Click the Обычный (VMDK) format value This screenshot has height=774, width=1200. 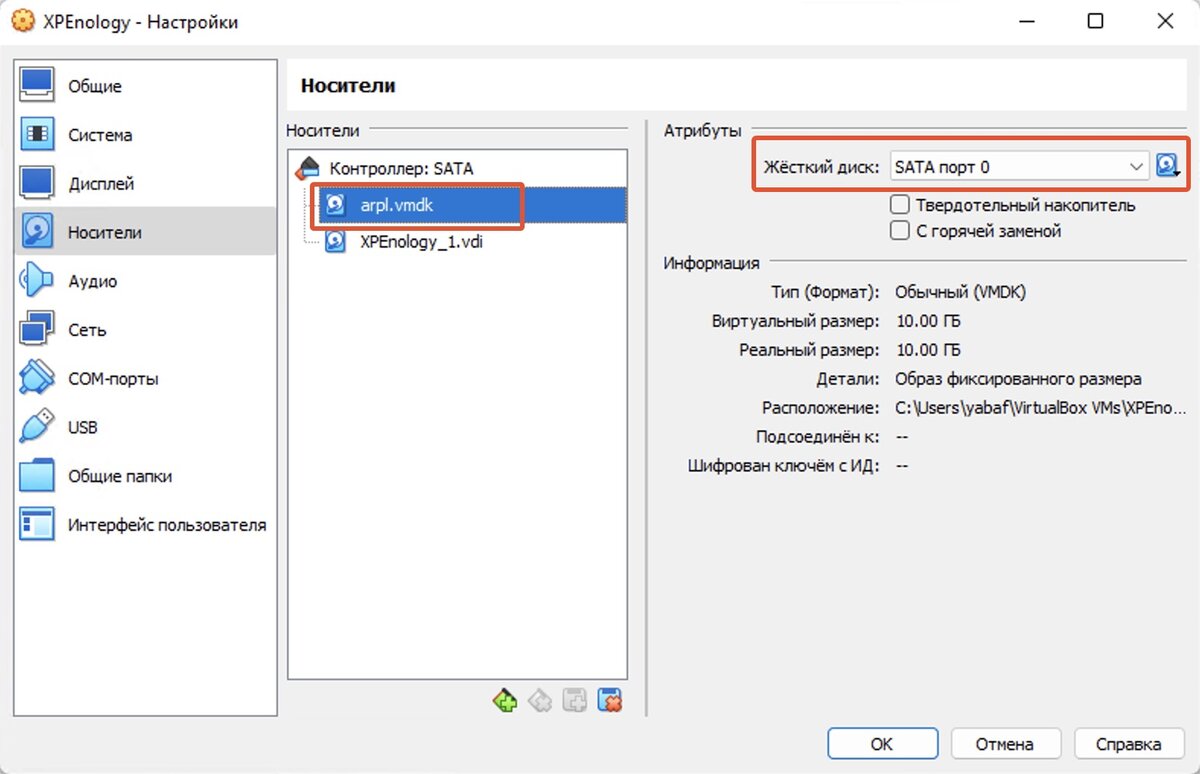click(960, 293)
